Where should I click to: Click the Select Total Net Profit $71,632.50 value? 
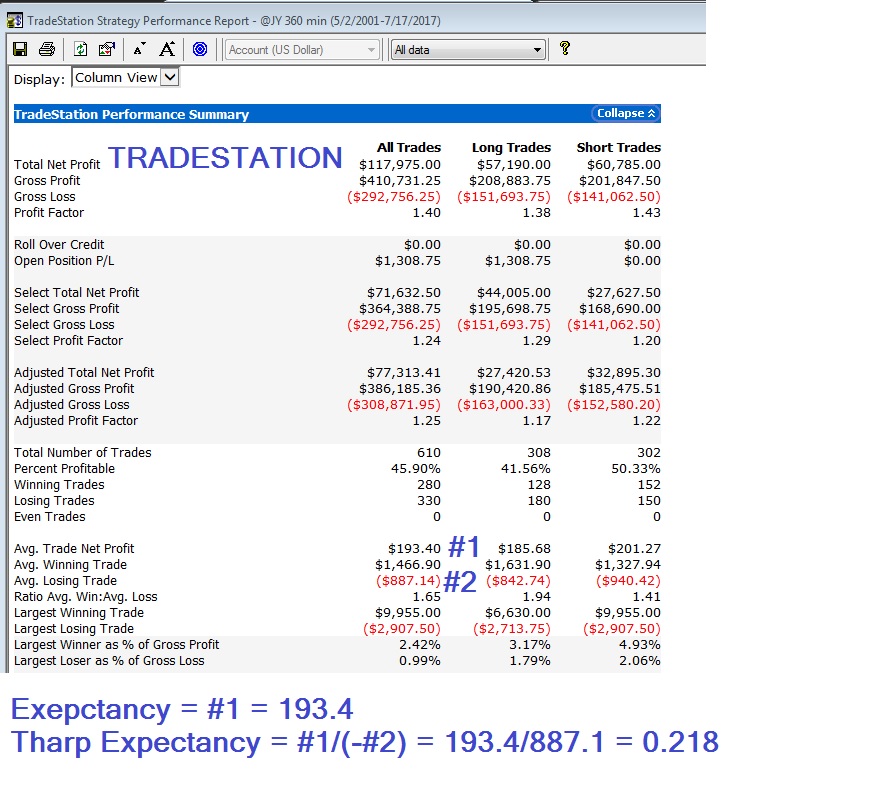pos(404,293)
